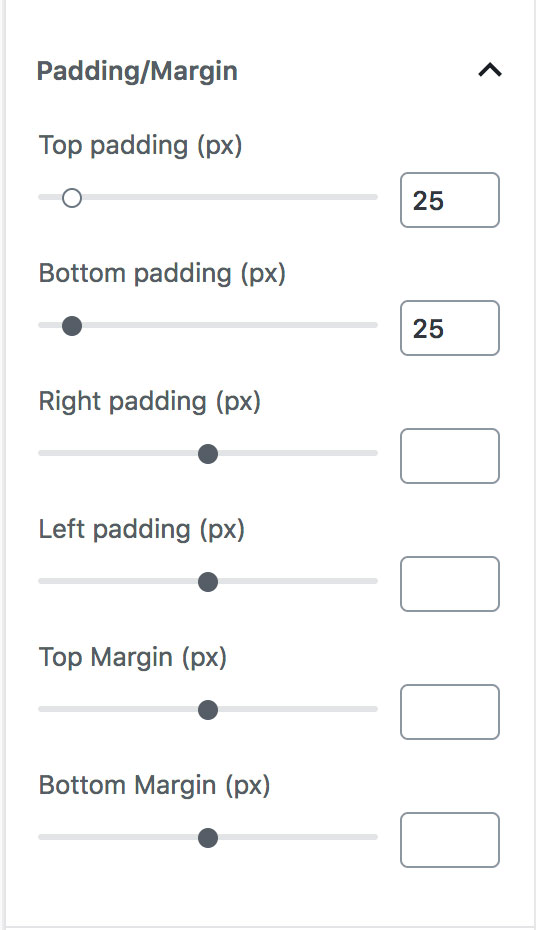Click the Bottom Margin slider handle

pos(208,837)
